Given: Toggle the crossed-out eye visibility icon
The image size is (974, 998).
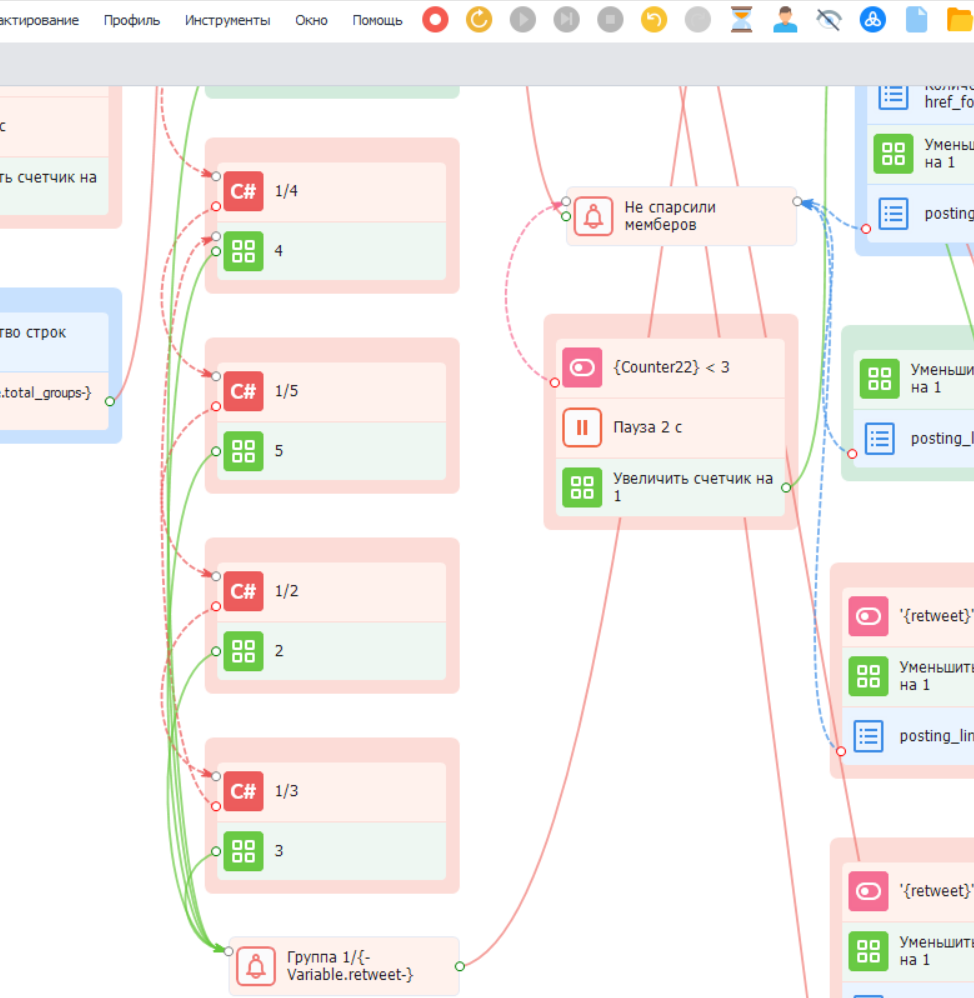Looking at the screenshot, I should pos(828,19).
